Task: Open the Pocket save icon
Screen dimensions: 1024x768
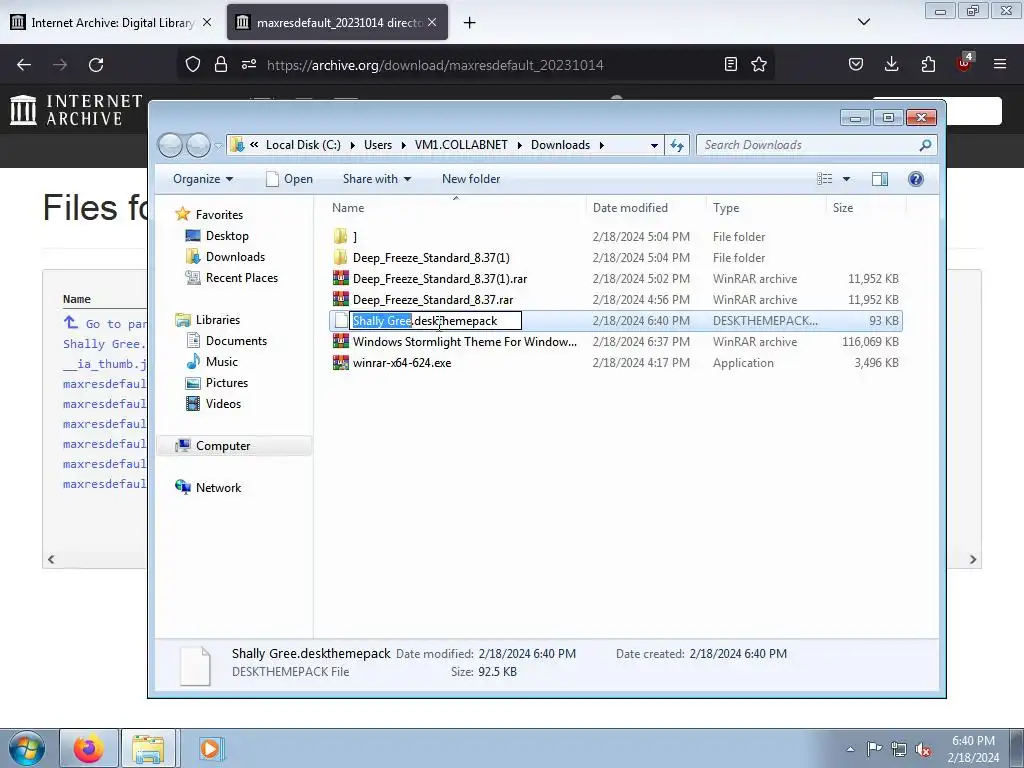Action: point(856,64)
